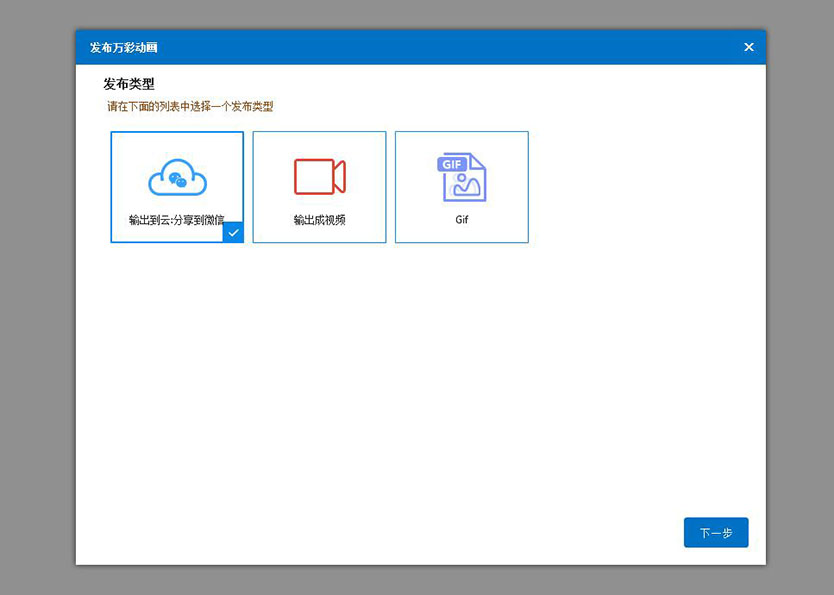The width and height of the screenshot is (834, 595).
Task: Close the 发布万彩动画 dialog
Action: tap(749, 47)
